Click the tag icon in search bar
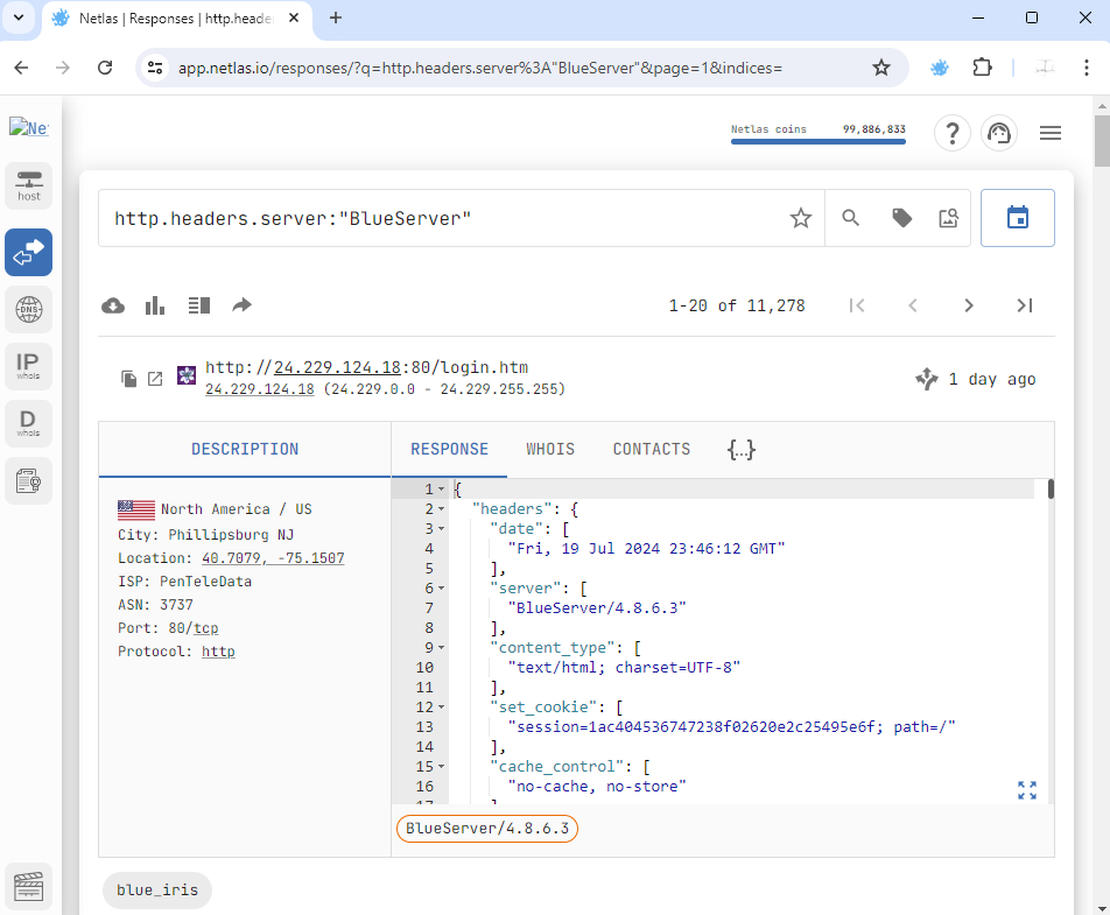1110x915 pixels. click(902, 218)
